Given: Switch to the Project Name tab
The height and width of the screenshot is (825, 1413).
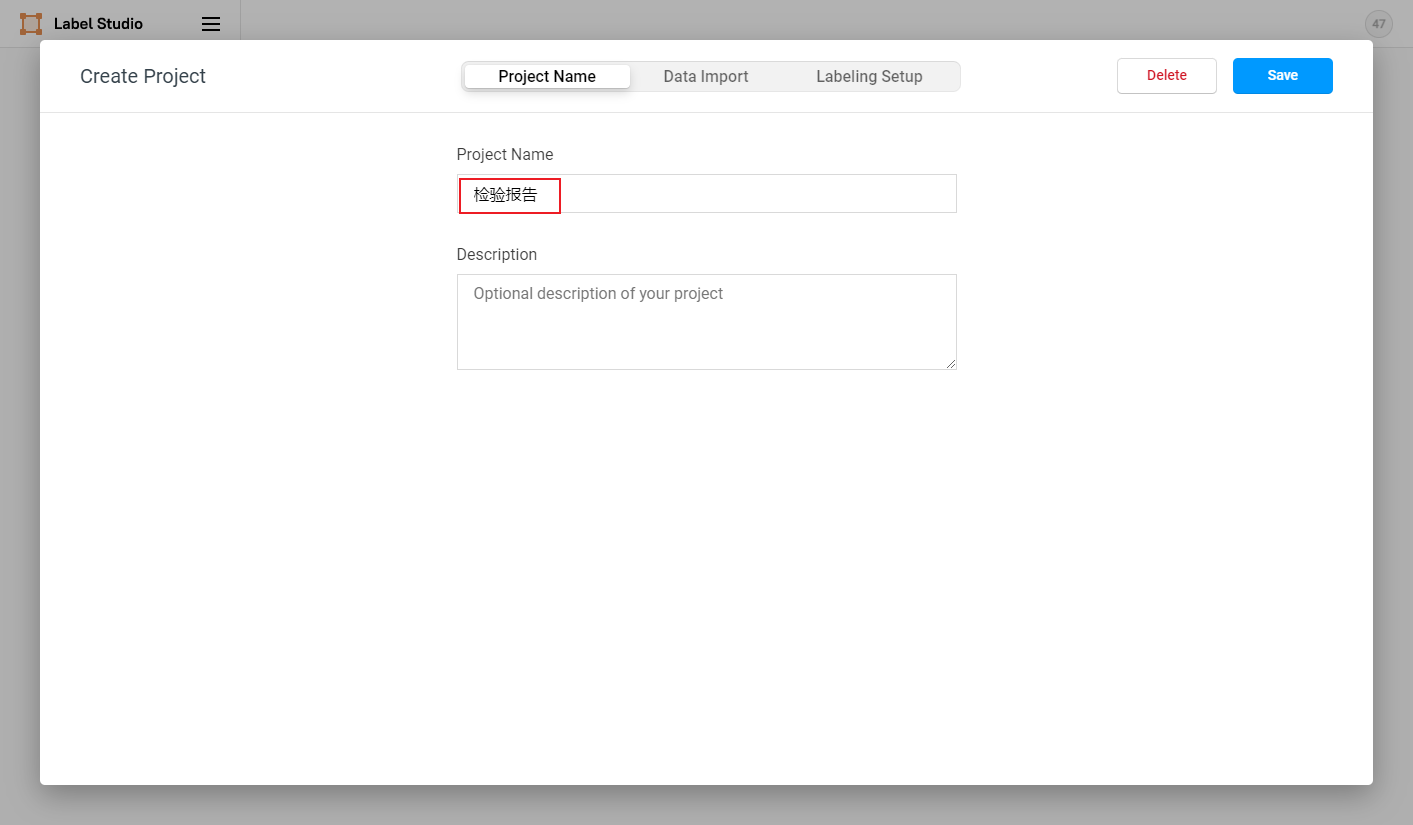Looking at the screenshot, I should coord(547,77).
